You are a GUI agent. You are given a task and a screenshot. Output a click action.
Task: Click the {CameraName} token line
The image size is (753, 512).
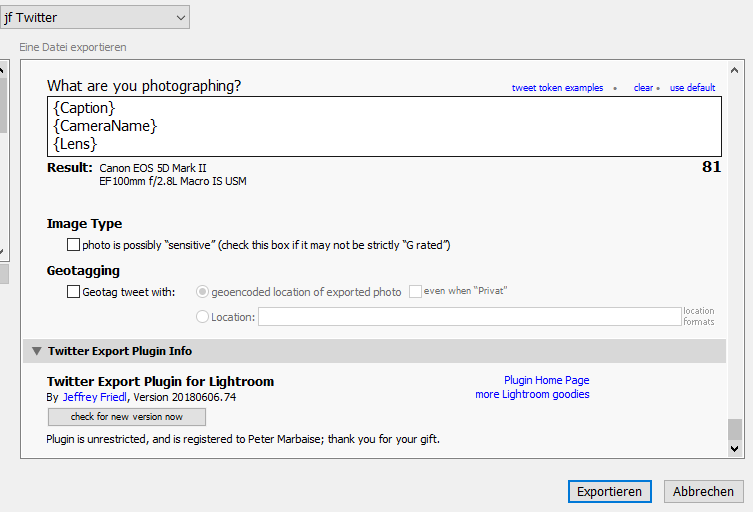(105, 126)
